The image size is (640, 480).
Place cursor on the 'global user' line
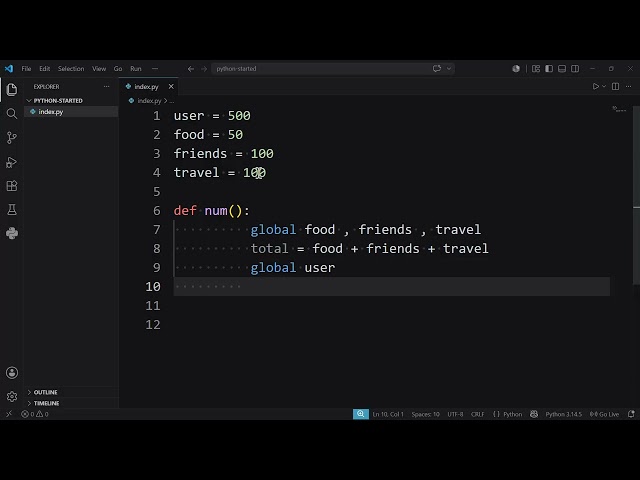click(293, 268)
